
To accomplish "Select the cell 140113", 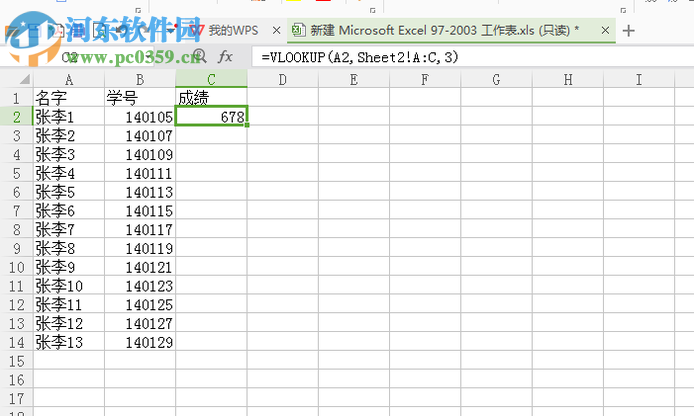I will tap(140, 192).
